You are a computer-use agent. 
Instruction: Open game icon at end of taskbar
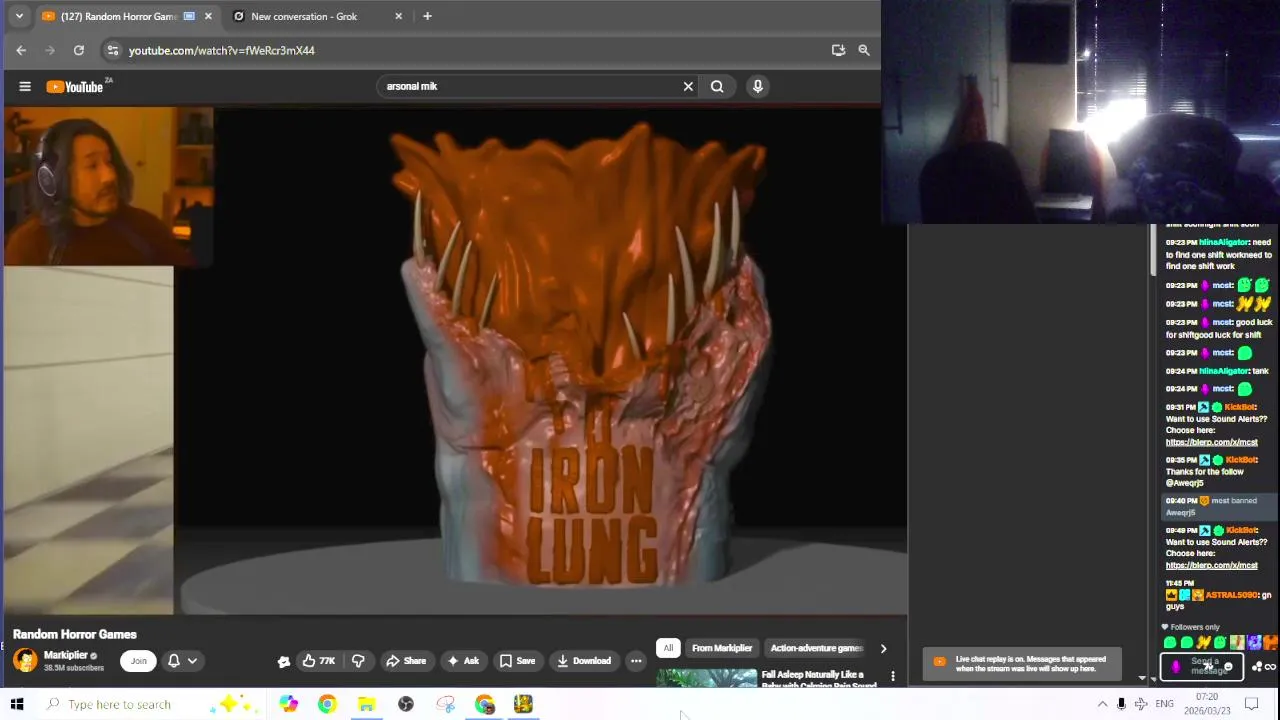[523, 704]
